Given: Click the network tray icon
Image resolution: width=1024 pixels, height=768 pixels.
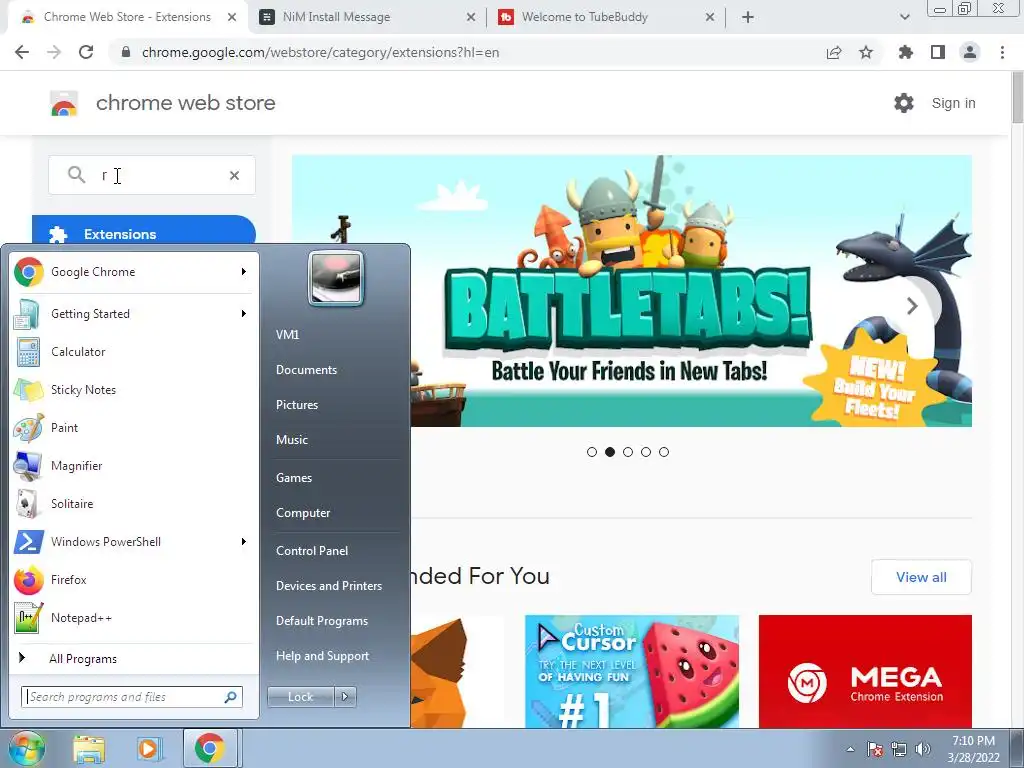Looking at the screenshot, I should (x=899, y=749).
